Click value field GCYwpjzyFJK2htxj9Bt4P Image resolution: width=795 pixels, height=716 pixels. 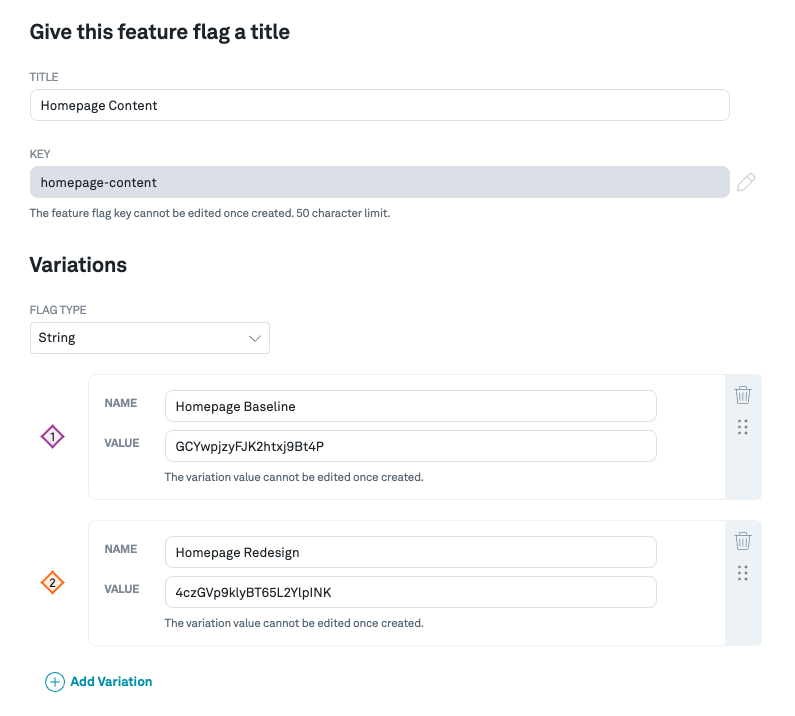point(411,446)
